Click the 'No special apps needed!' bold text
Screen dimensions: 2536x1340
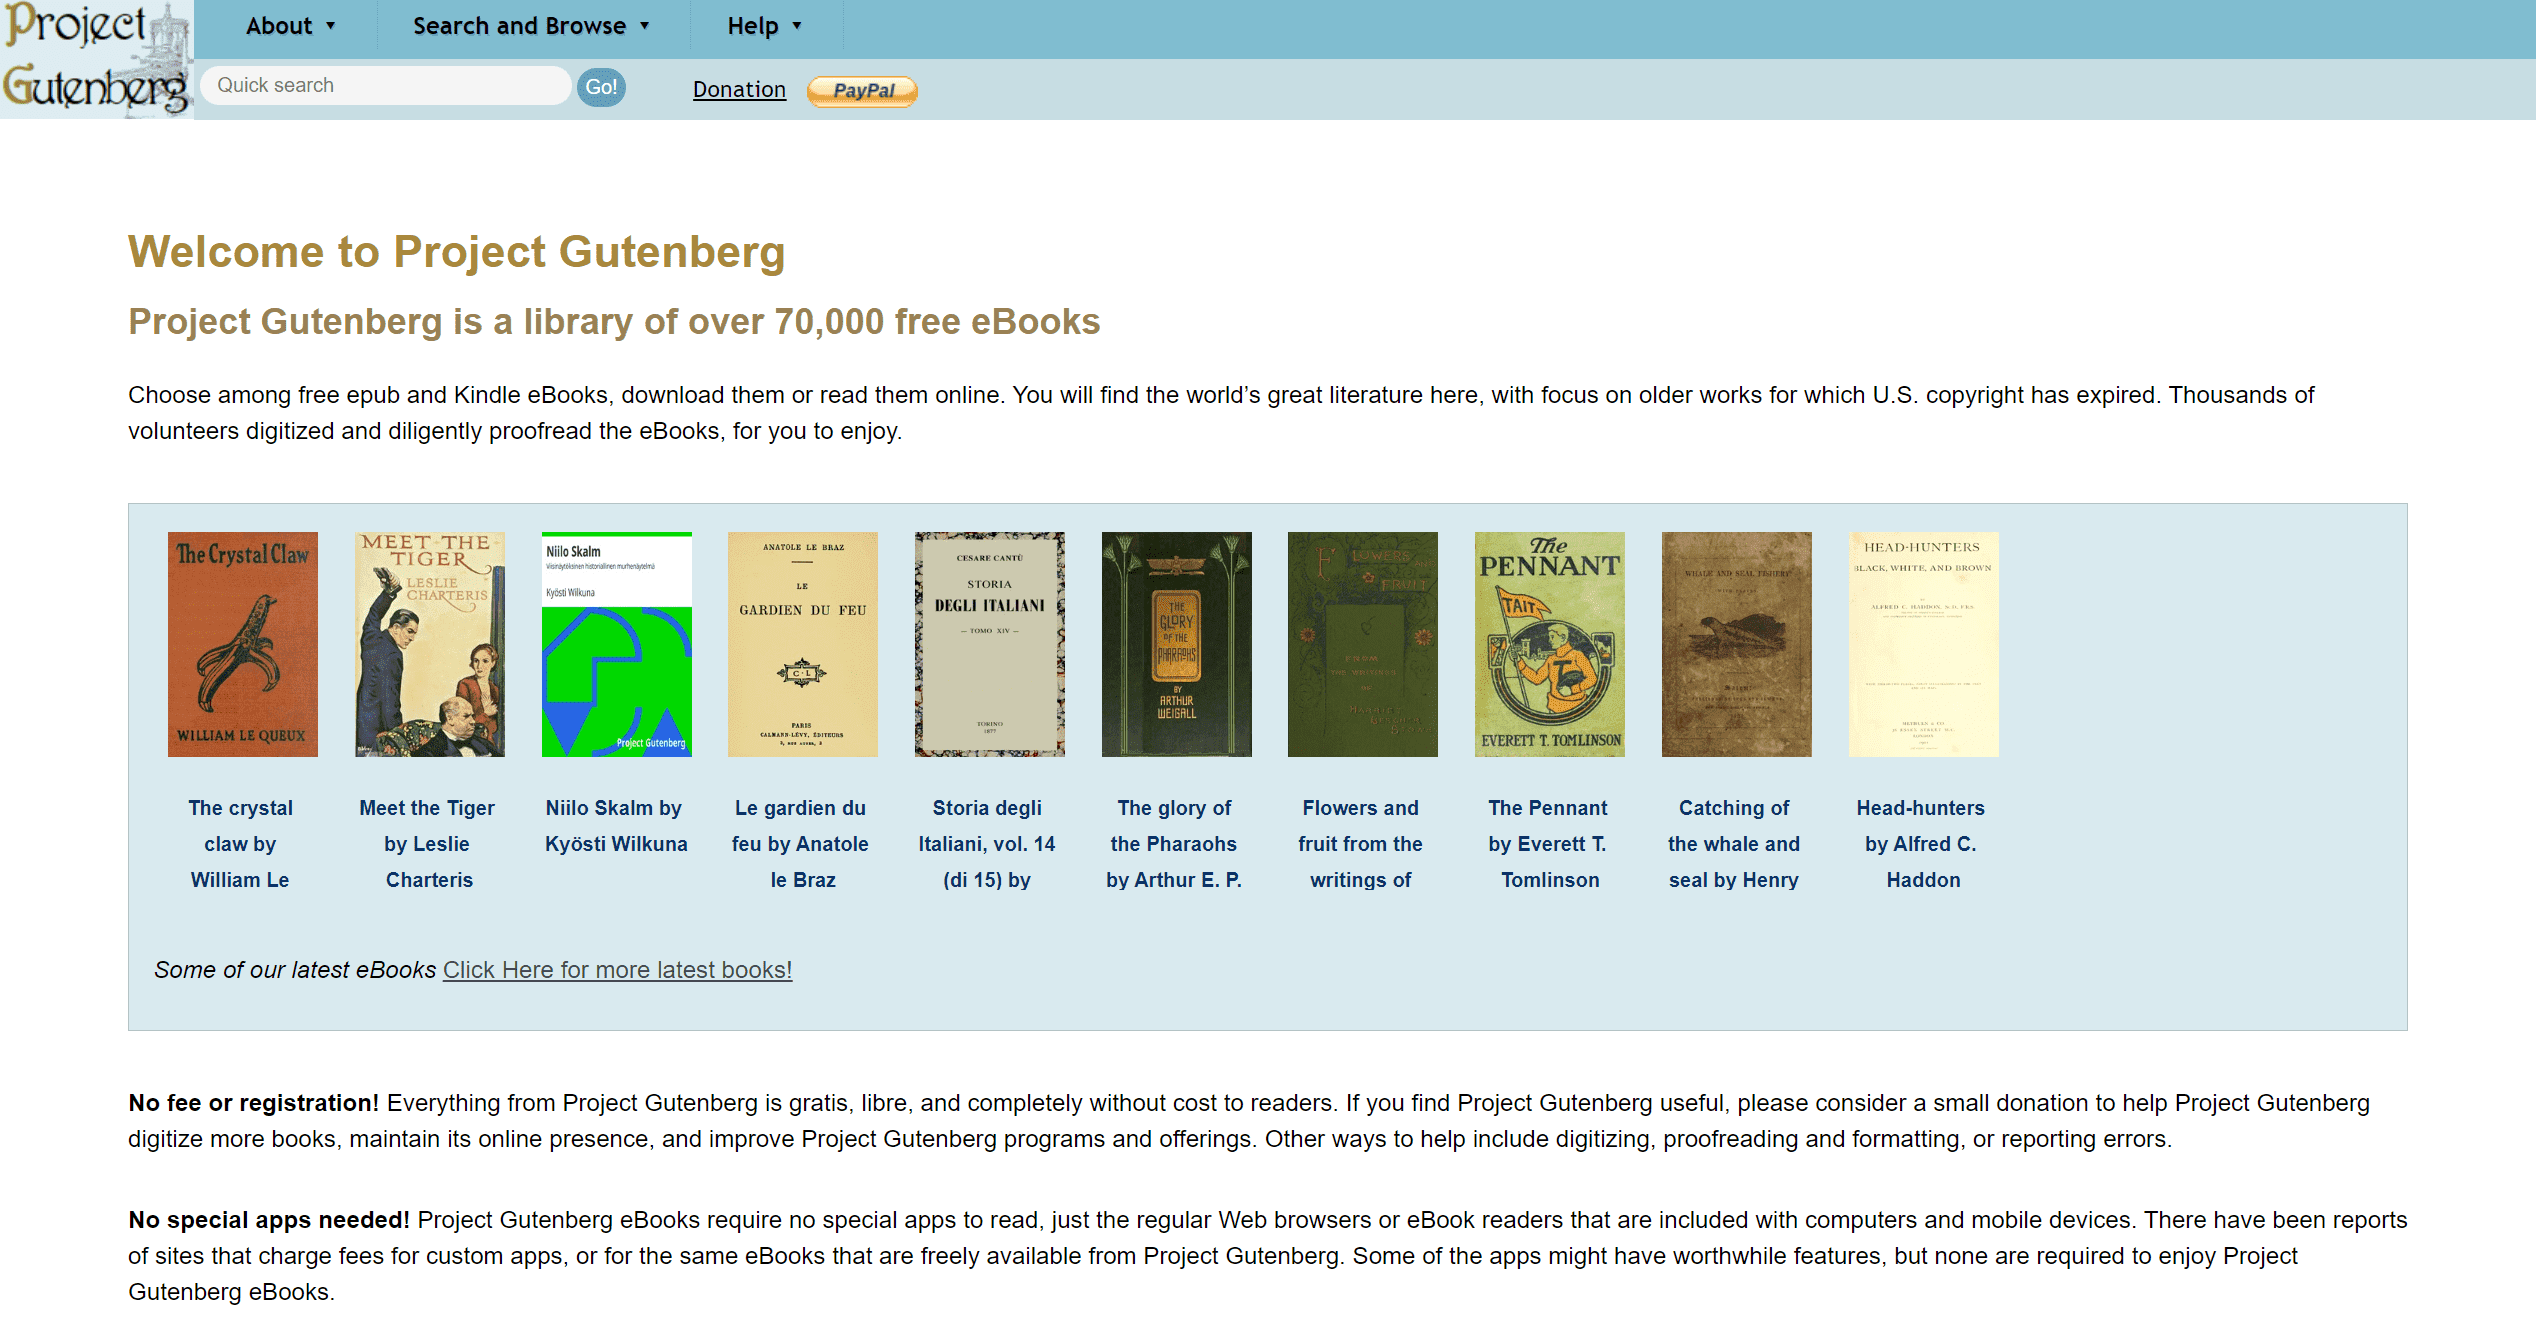(x=269, y=1220)
